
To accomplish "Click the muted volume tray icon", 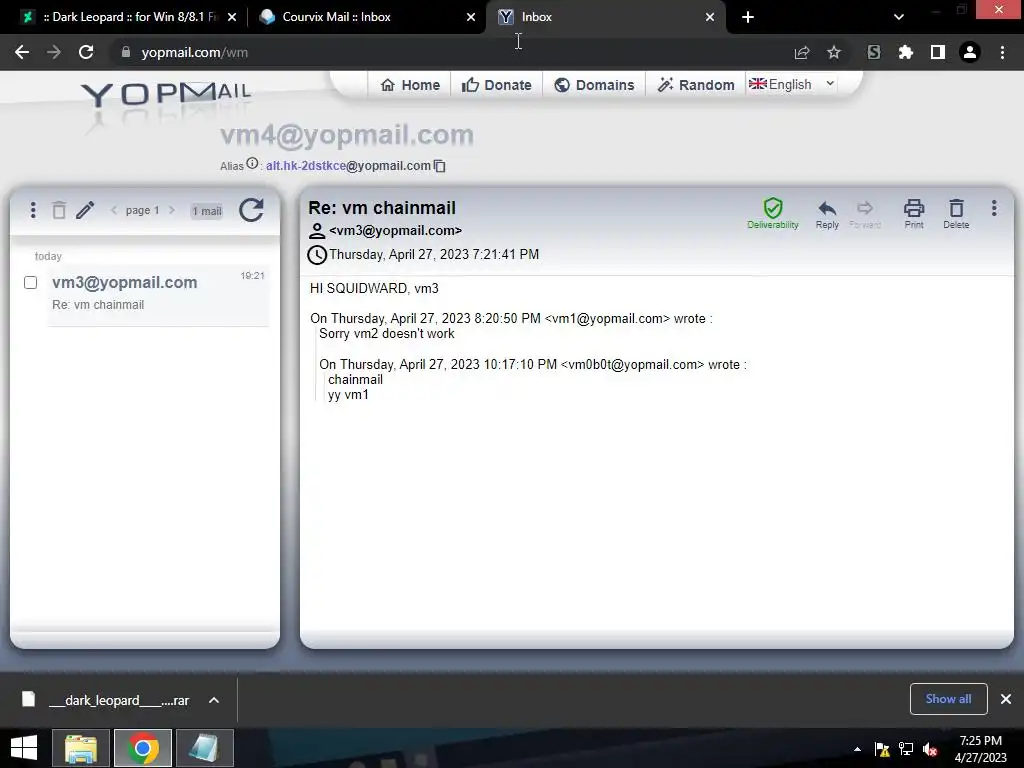I will (930, 749).
